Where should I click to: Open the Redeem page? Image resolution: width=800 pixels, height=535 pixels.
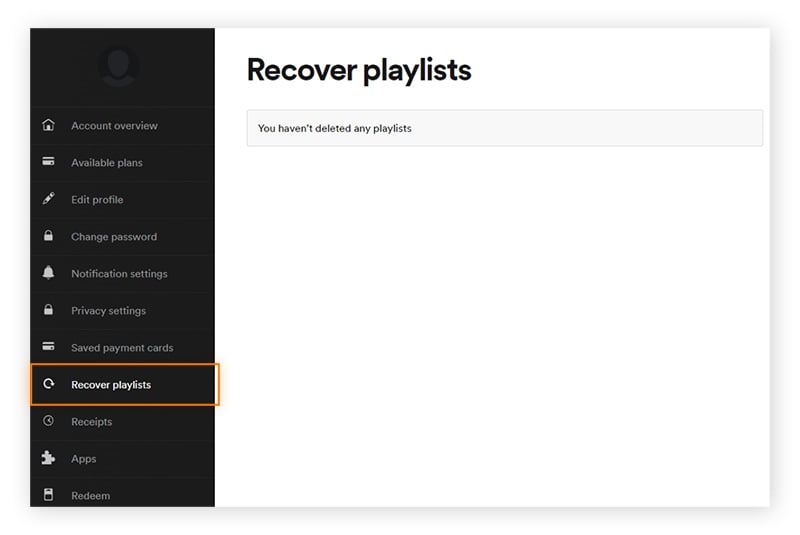pos(122,493)
